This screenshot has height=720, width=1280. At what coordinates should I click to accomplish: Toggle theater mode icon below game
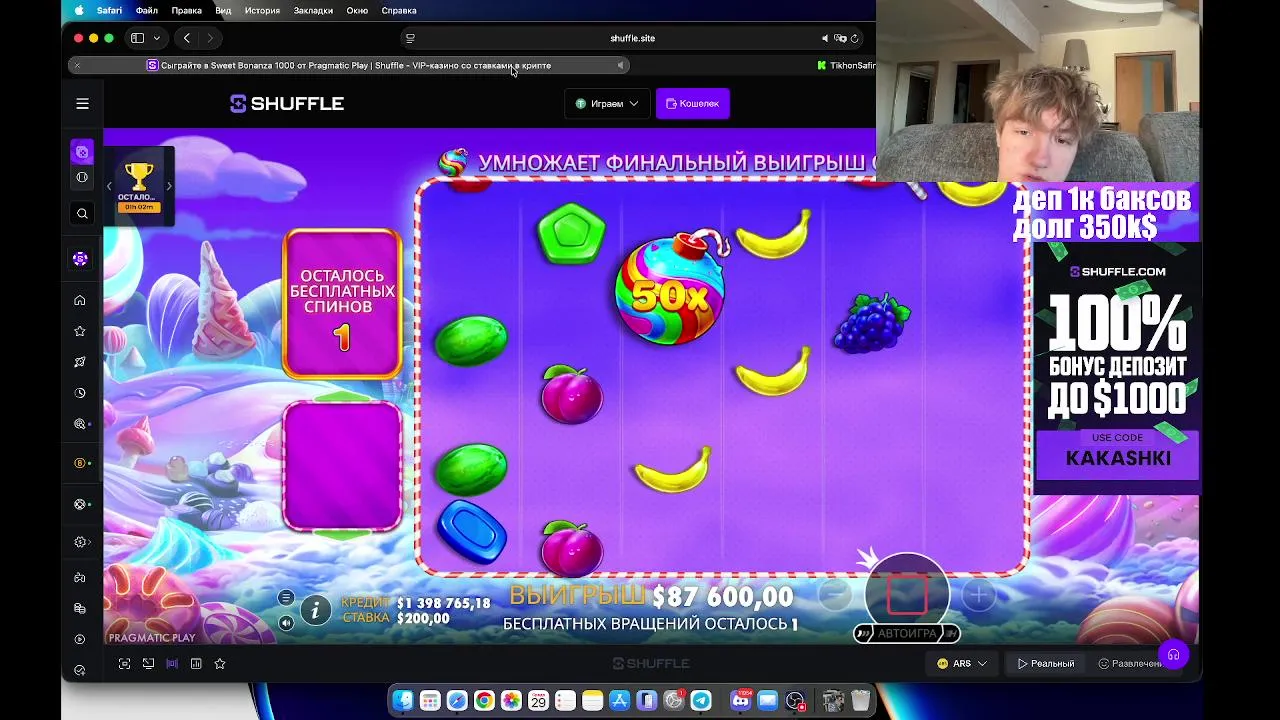pyautogui.click(x=172, y=664)
